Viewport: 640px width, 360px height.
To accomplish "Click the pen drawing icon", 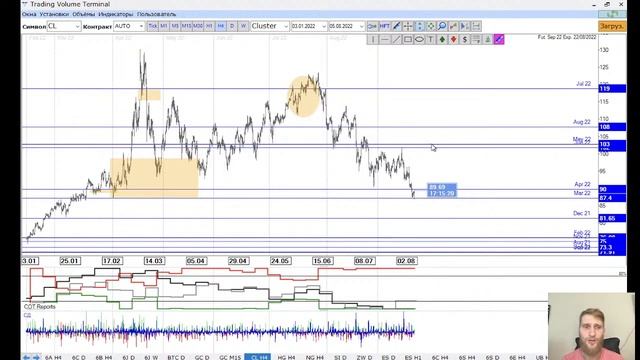I will point(396,26).
